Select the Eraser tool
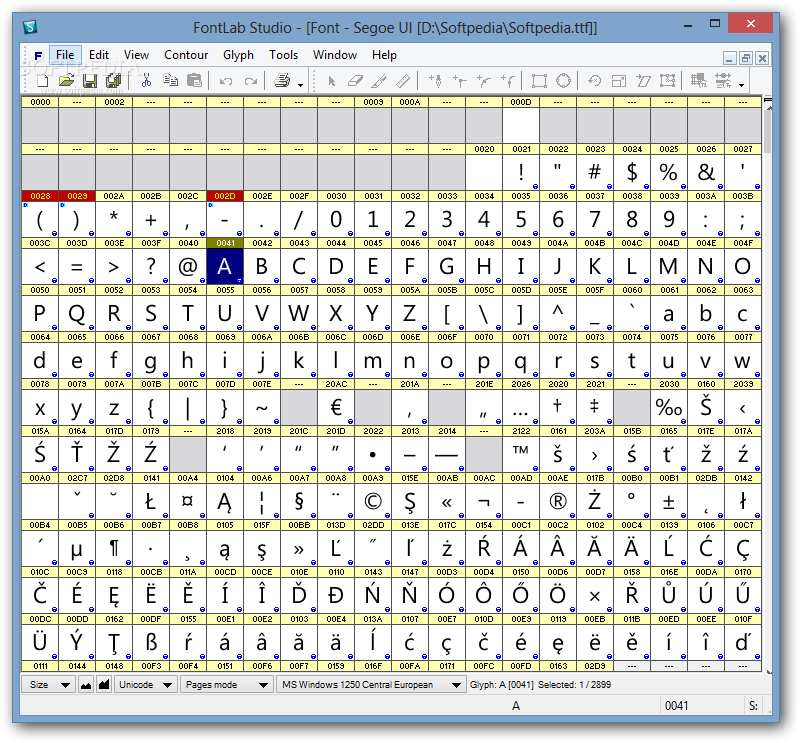Screen dimensions: 800x743 pos(355,81)
